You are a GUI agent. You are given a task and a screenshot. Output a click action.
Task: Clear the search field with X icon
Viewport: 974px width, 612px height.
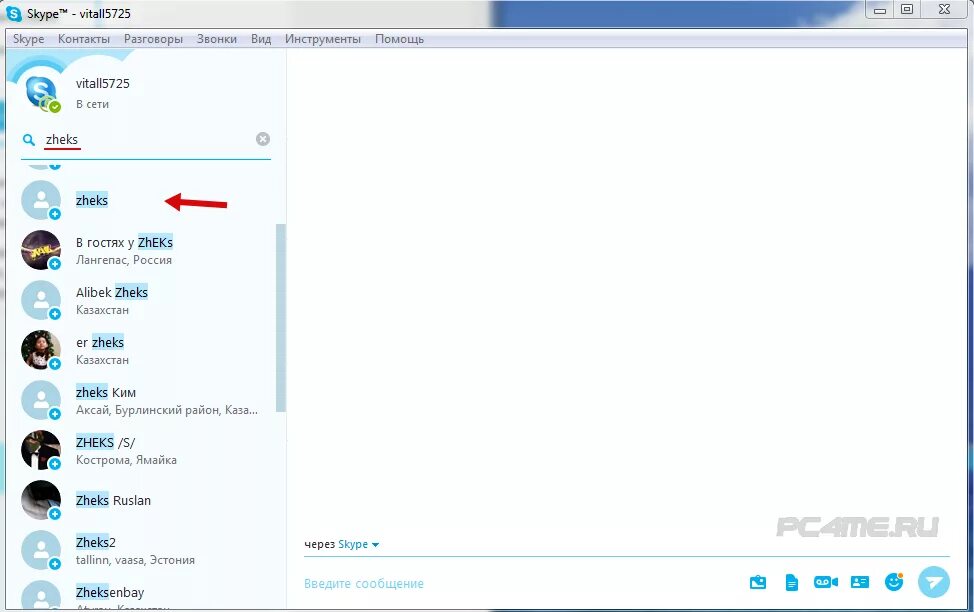pos(263,139)
